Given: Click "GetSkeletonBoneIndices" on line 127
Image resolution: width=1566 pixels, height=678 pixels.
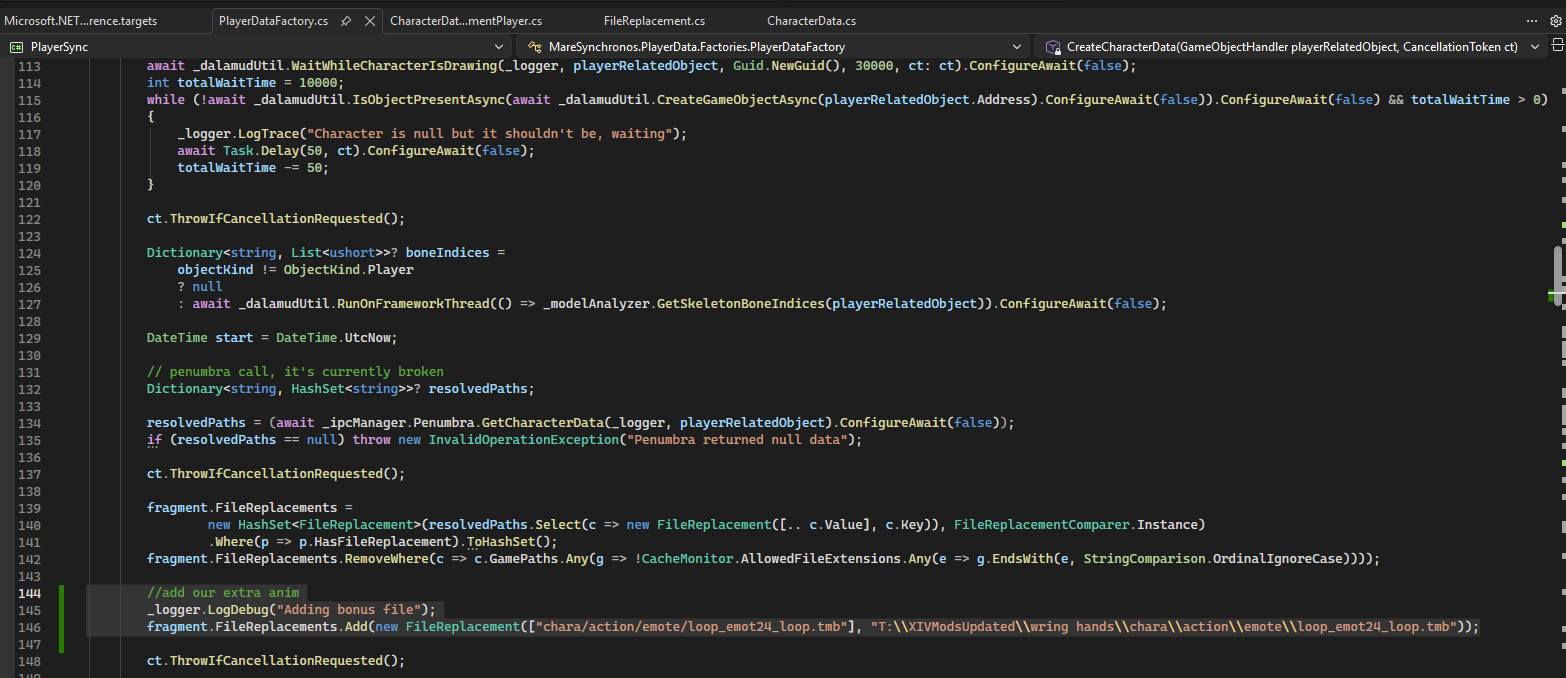Looking at the screenshot, I should pyautogui.click(x=740, y=304).
